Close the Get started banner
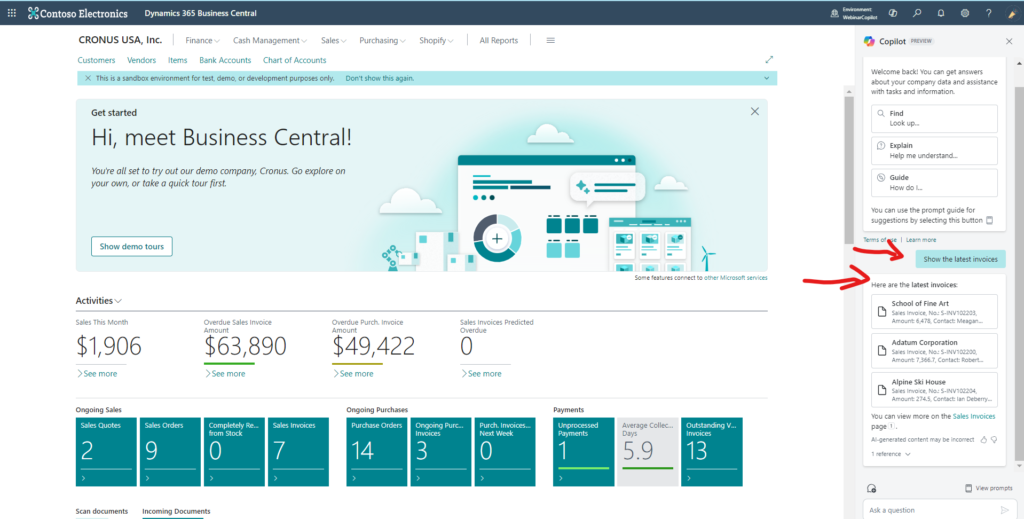The image size is (1024, 519). [x=754, y=112]
